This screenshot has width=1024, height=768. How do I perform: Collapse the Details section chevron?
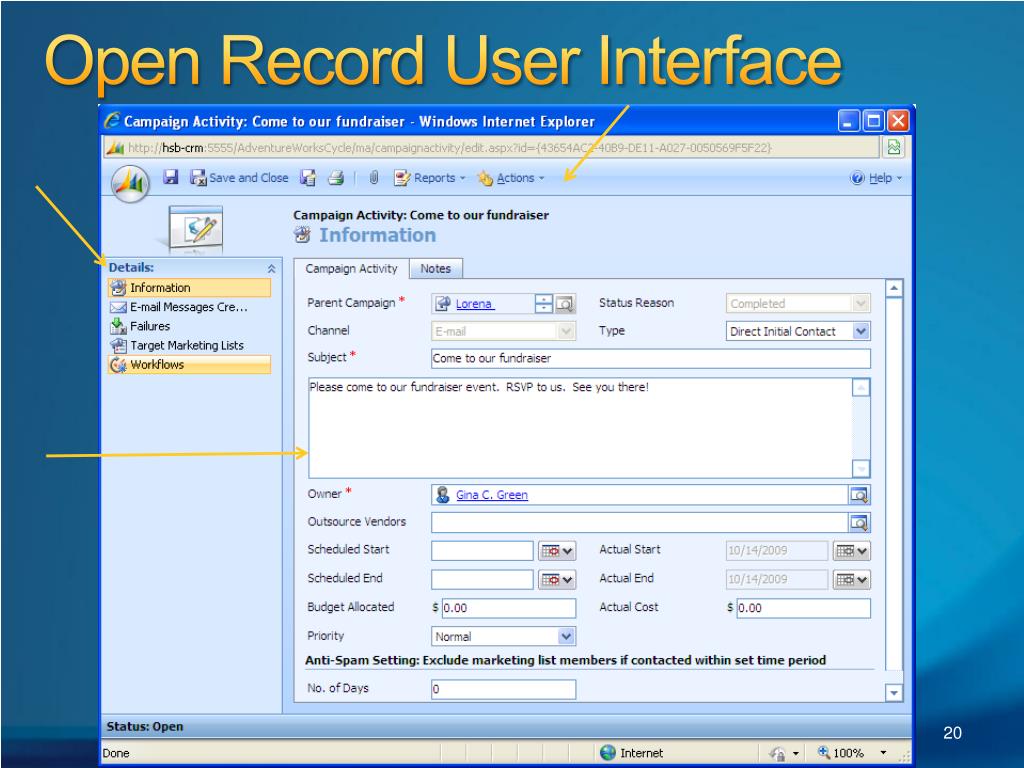(271, 268)
